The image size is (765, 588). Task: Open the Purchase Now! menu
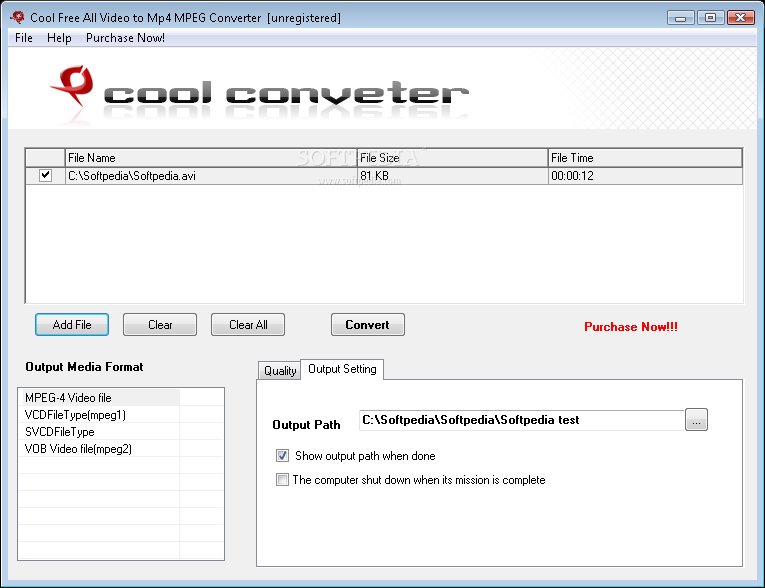[x=125, y=38]
